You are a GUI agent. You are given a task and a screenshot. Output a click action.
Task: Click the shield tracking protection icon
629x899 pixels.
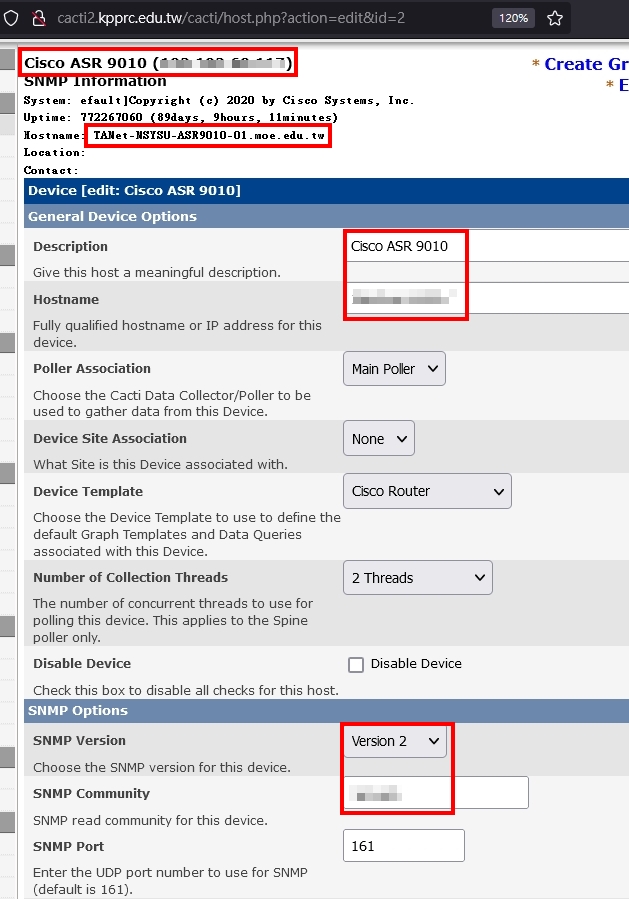click(x=10, y=18)
